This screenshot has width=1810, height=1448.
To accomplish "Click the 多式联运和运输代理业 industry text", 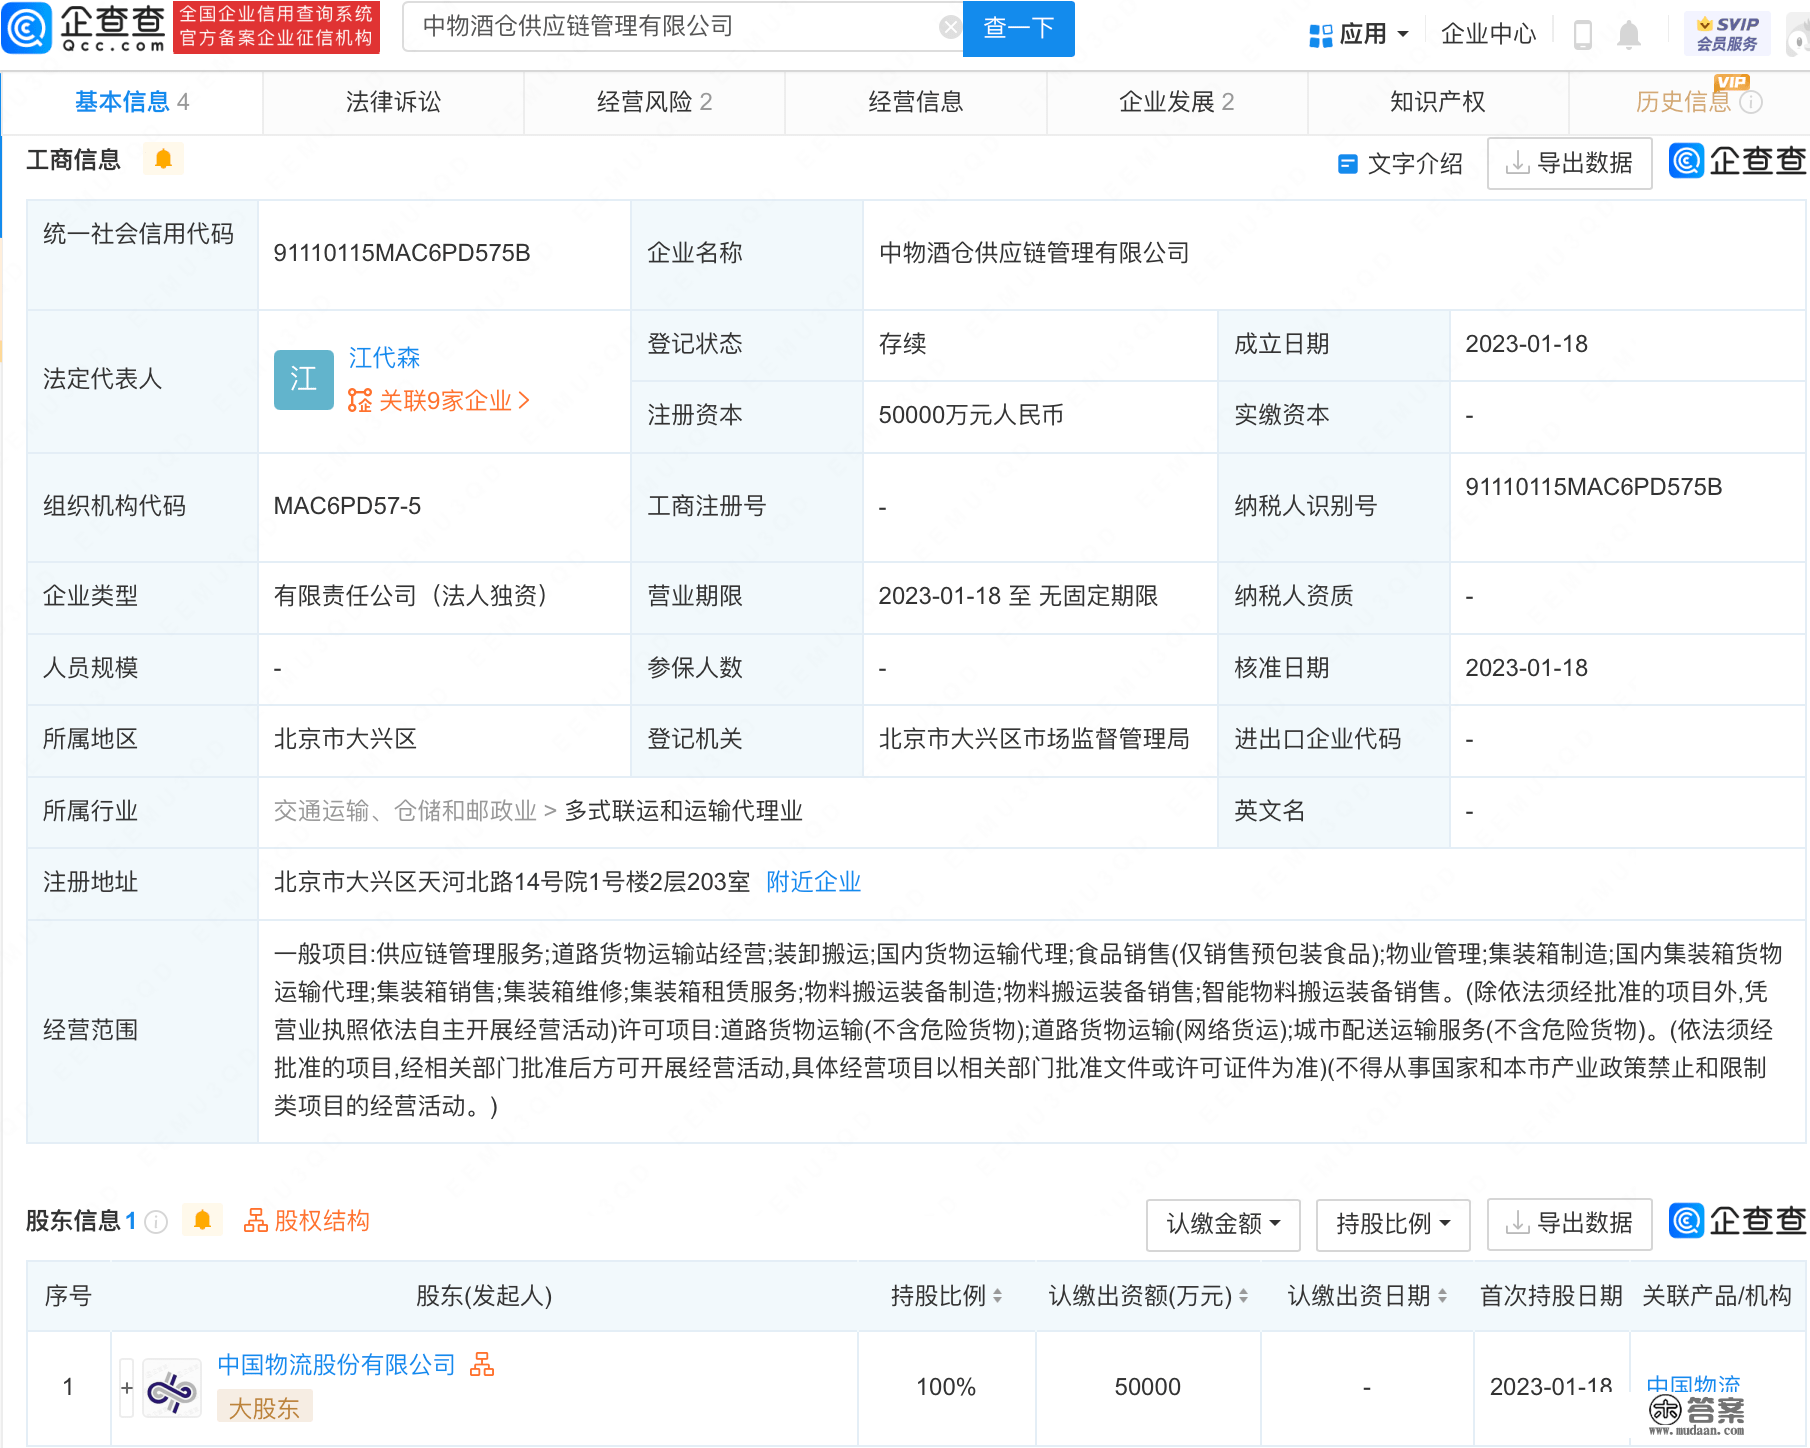I will (x=684, y=811).
